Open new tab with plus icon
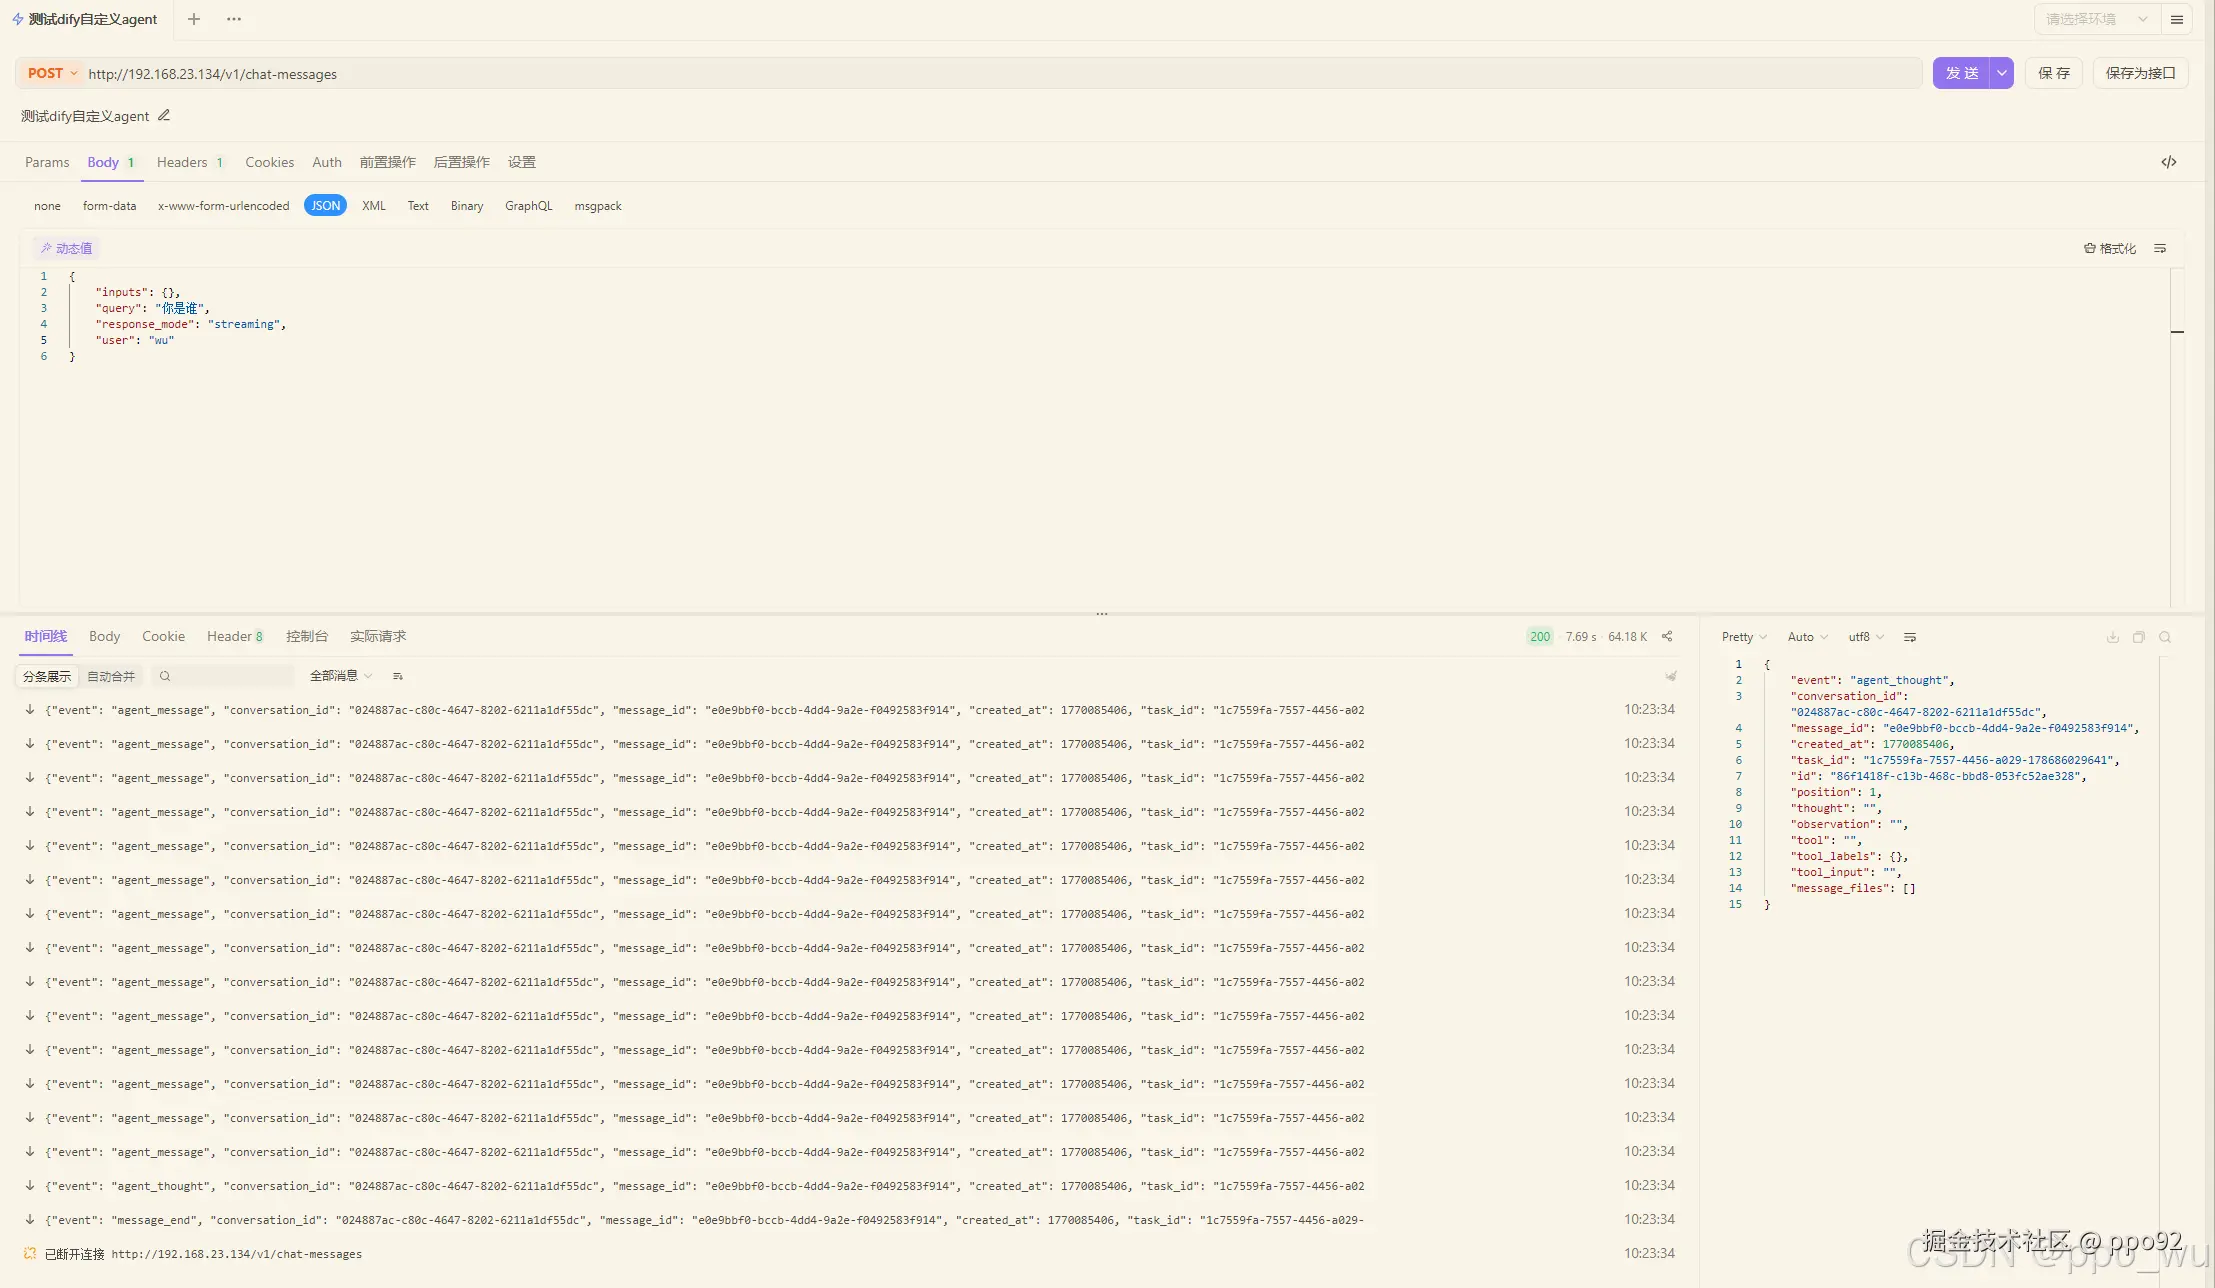The image size is (2215, 1288). coord(194,19)
